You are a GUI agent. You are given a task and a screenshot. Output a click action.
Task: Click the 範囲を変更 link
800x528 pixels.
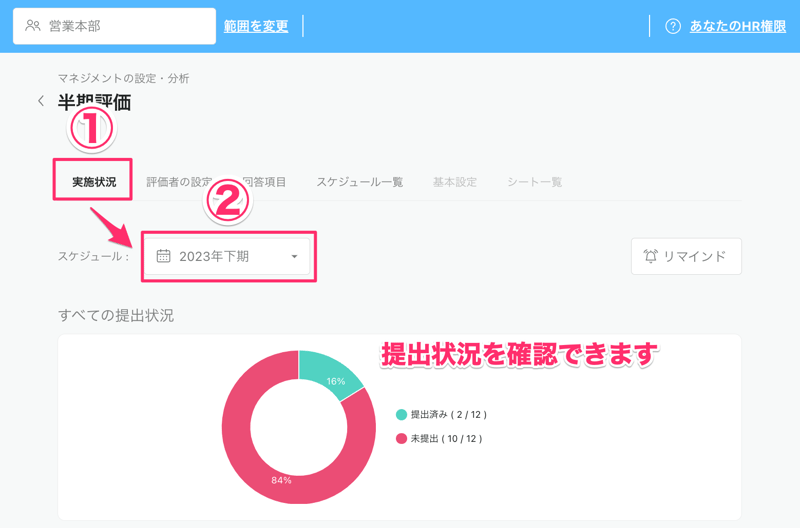256,26
